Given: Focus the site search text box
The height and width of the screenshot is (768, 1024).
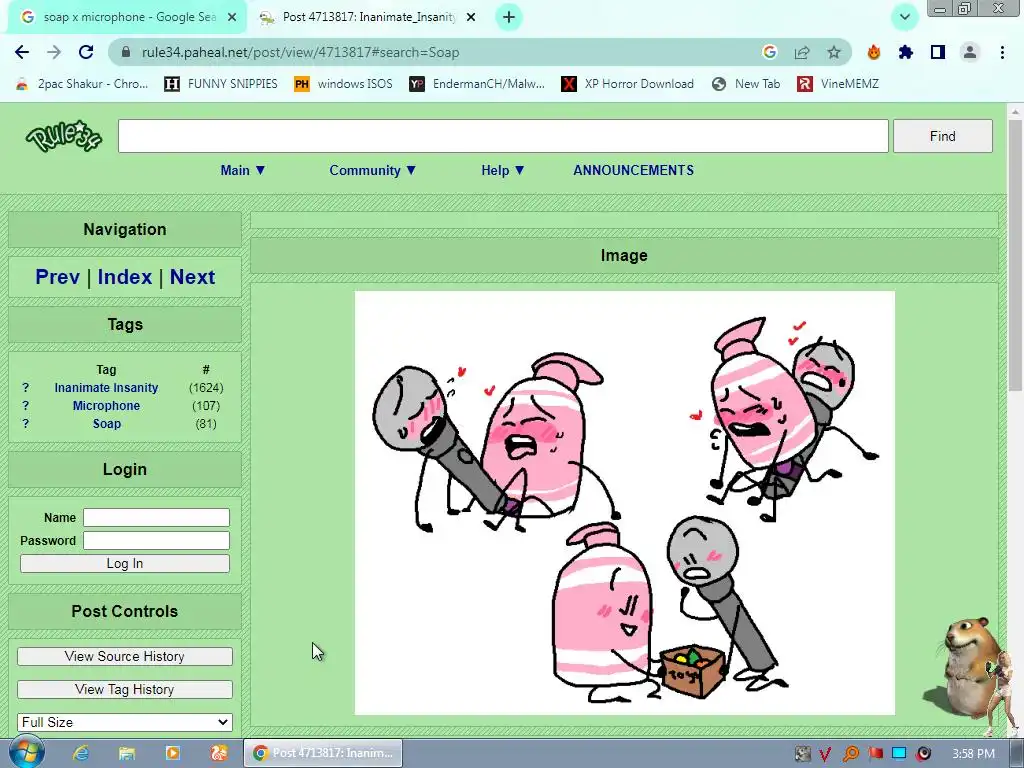Looking at the screenshot, I should [x=503, y=136].
